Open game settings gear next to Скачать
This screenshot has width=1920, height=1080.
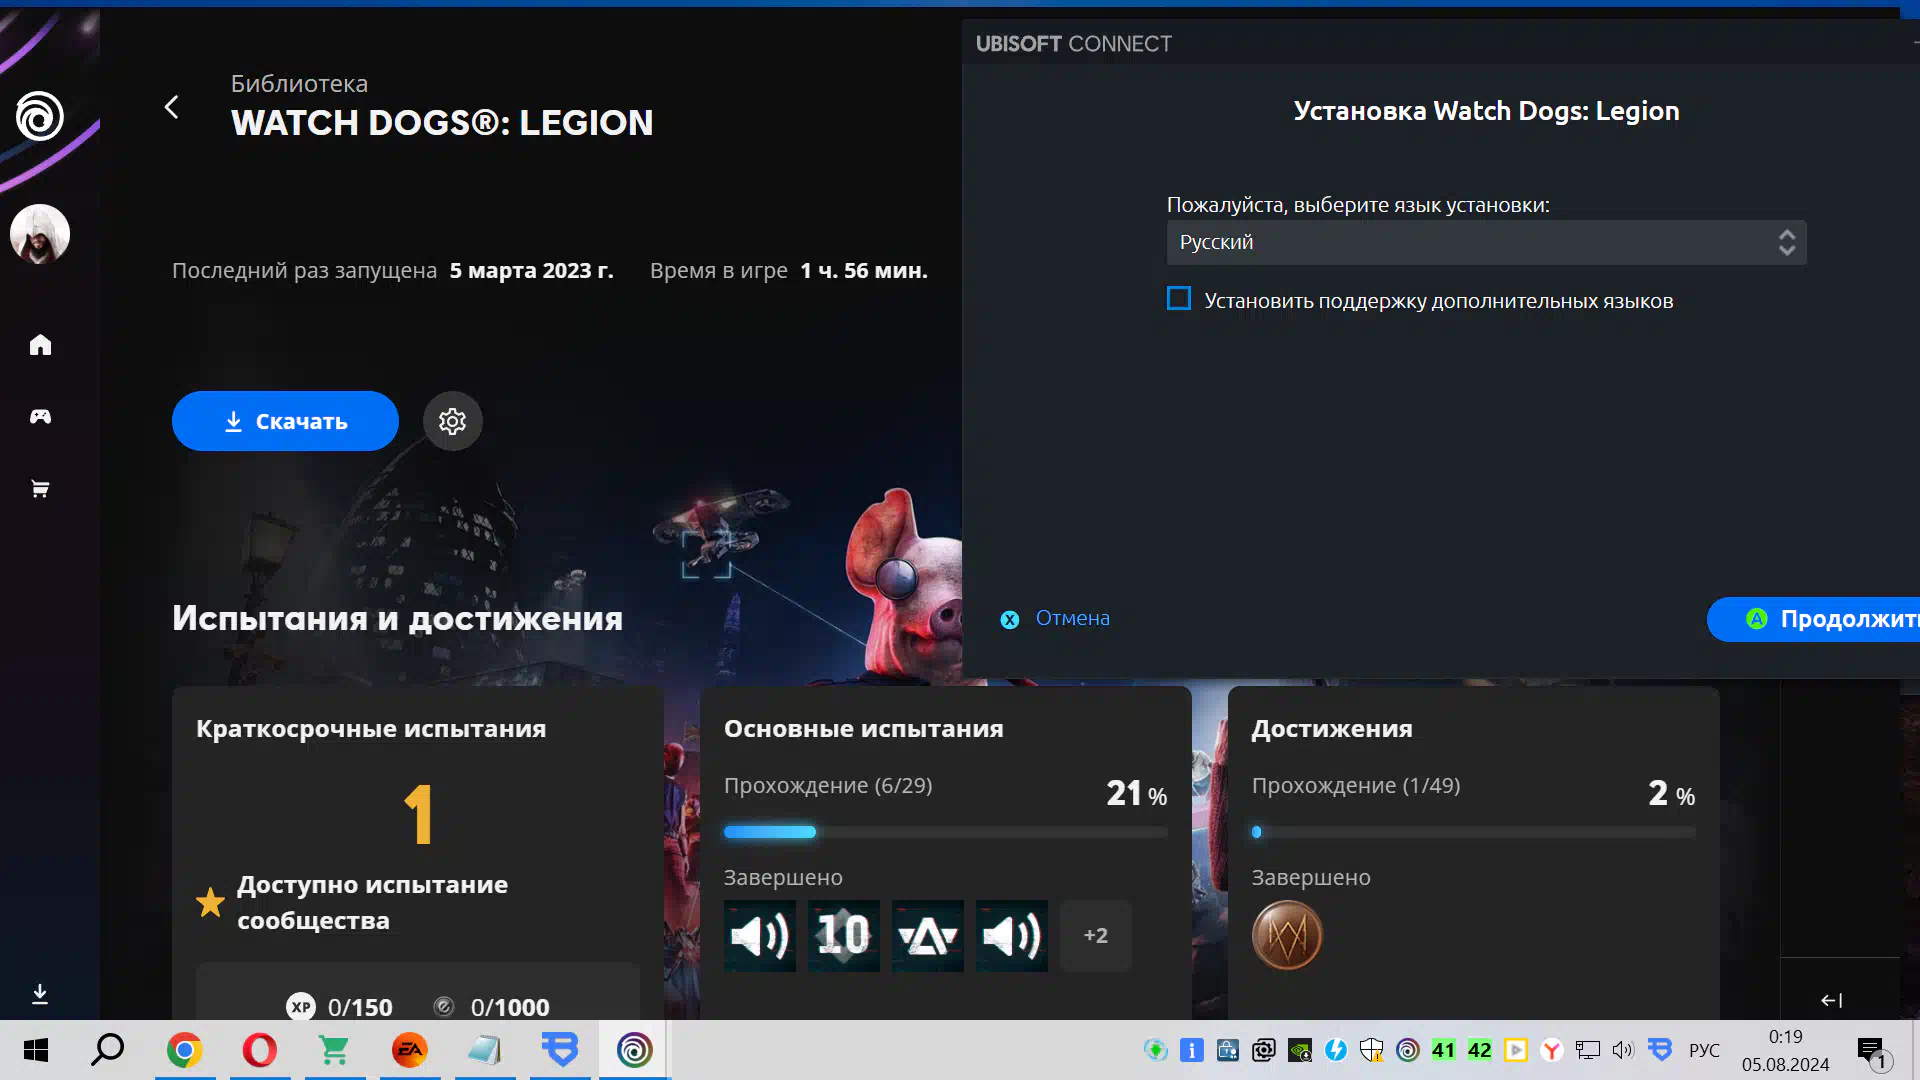(452, 421)
